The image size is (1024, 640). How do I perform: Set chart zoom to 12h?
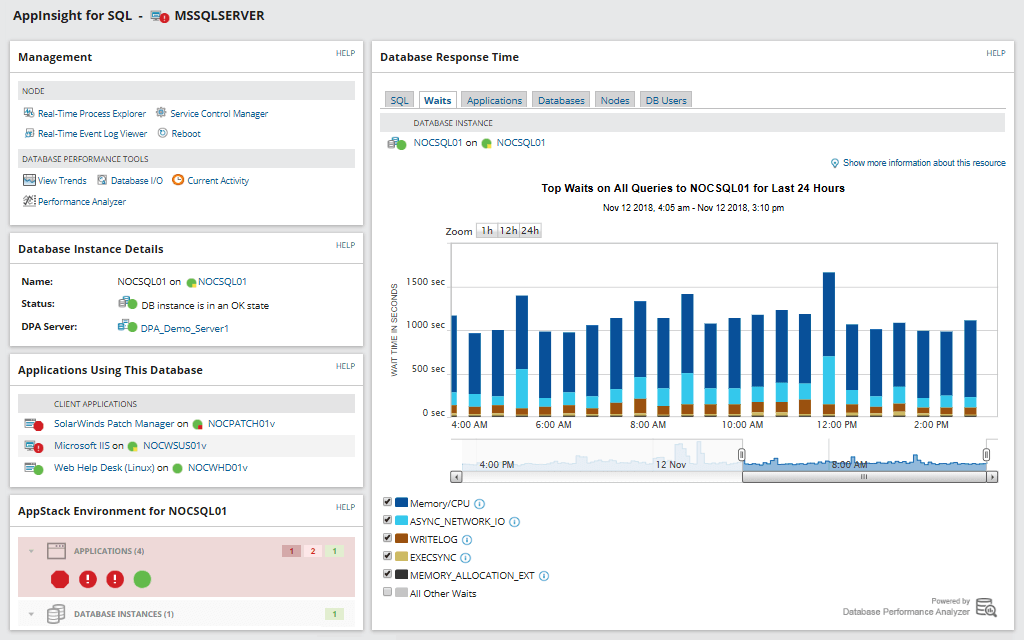tap(508, 231)
